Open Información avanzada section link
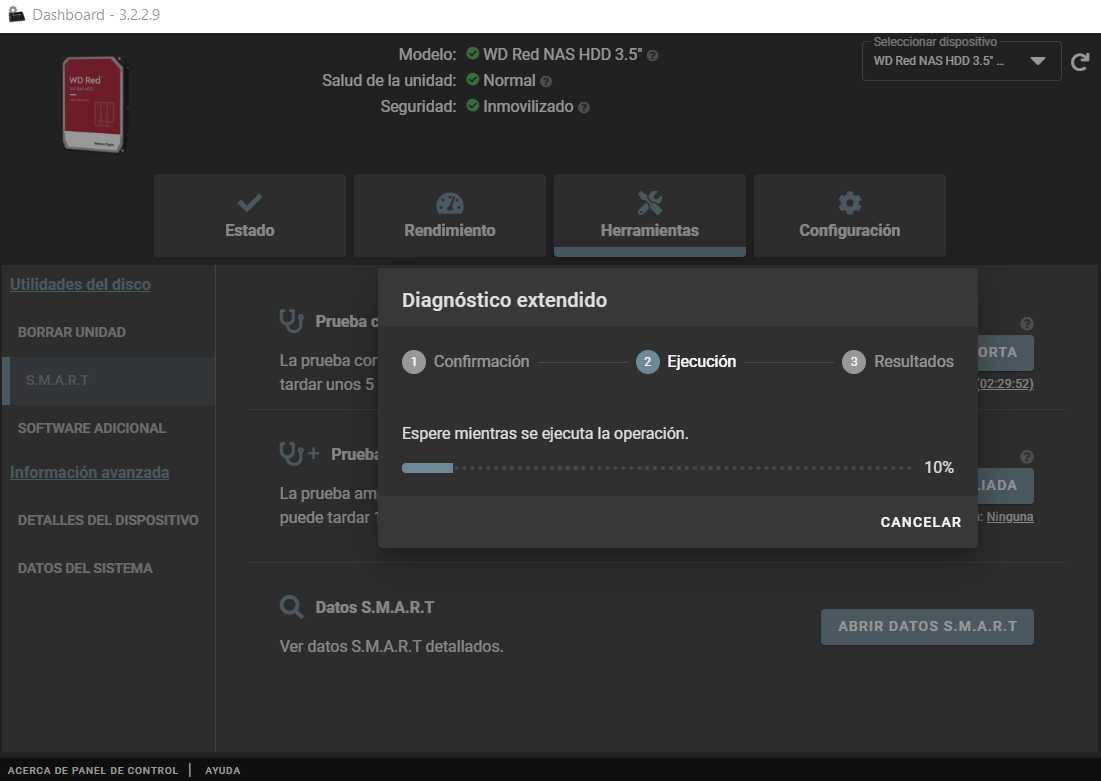The width and height of the screenshot is (1101, 781). tap(89, 473)
